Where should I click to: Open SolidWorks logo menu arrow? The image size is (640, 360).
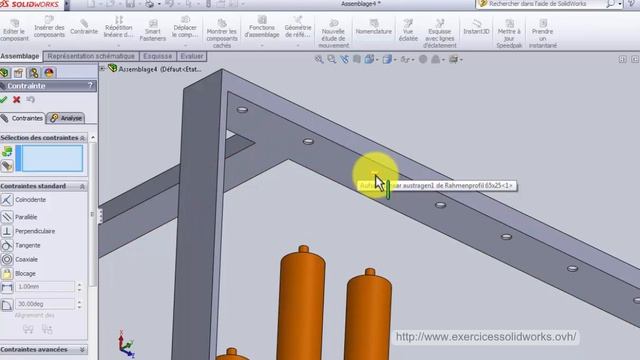[67, 4]
